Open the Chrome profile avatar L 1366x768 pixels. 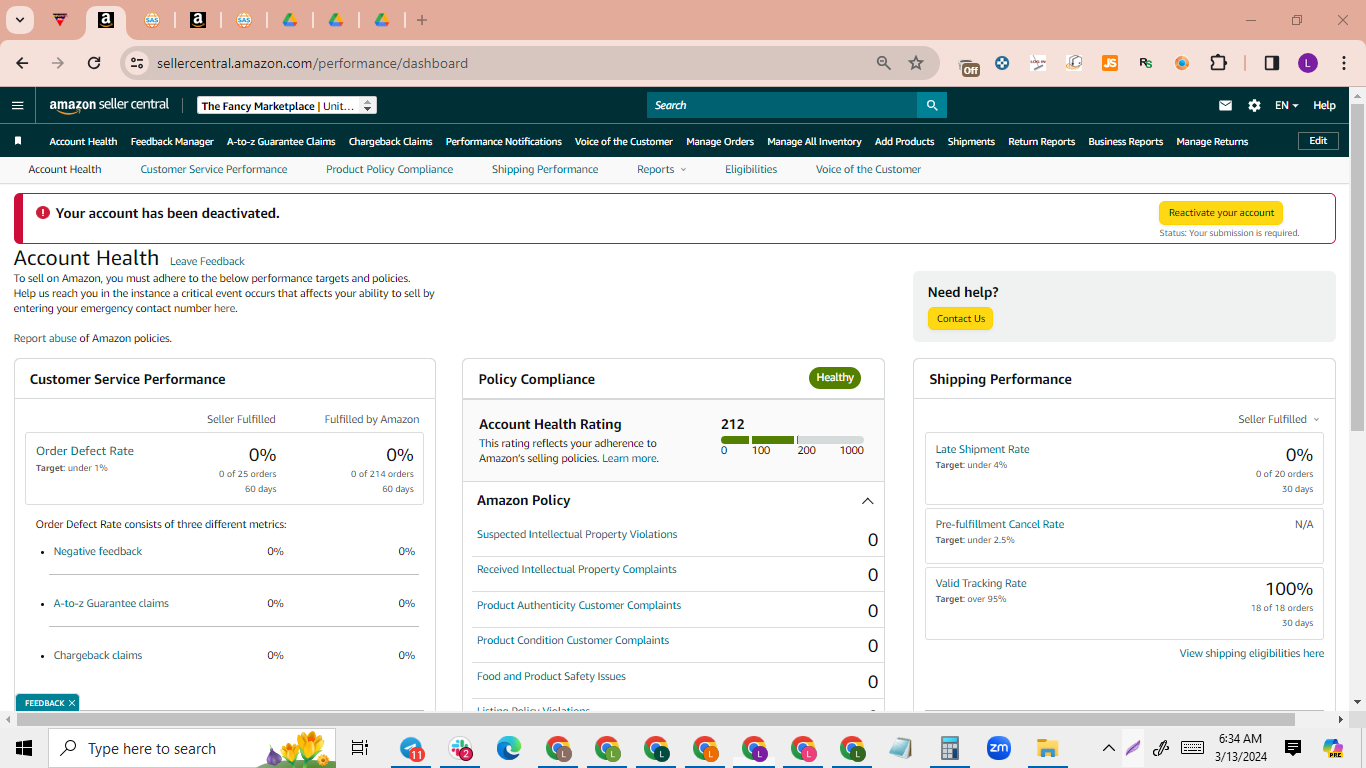coord(1308,63)
